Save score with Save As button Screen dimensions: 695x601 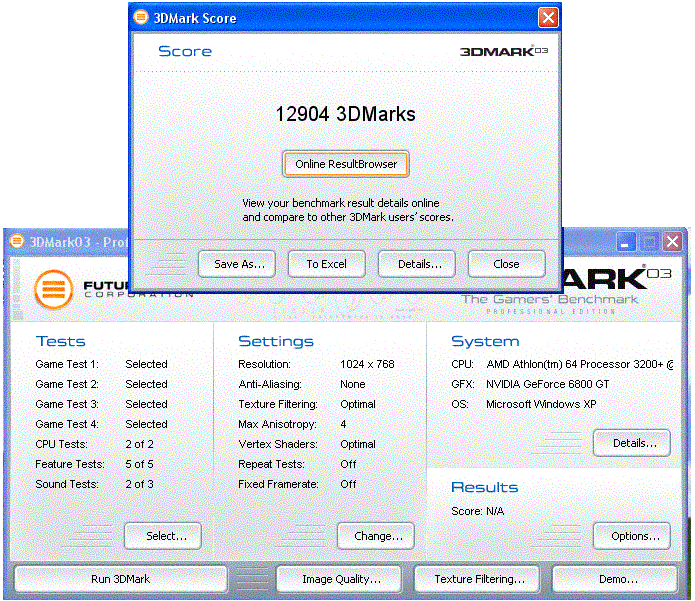[237, 264]
